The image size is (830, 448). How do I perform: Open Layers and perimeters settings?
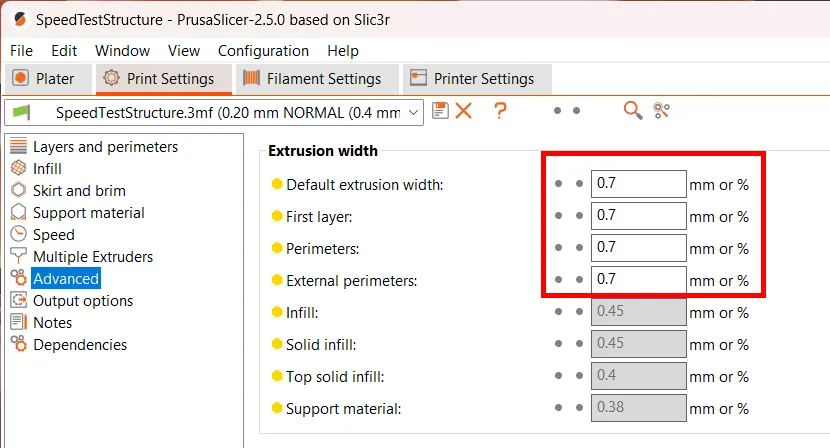tap(105, 147)
